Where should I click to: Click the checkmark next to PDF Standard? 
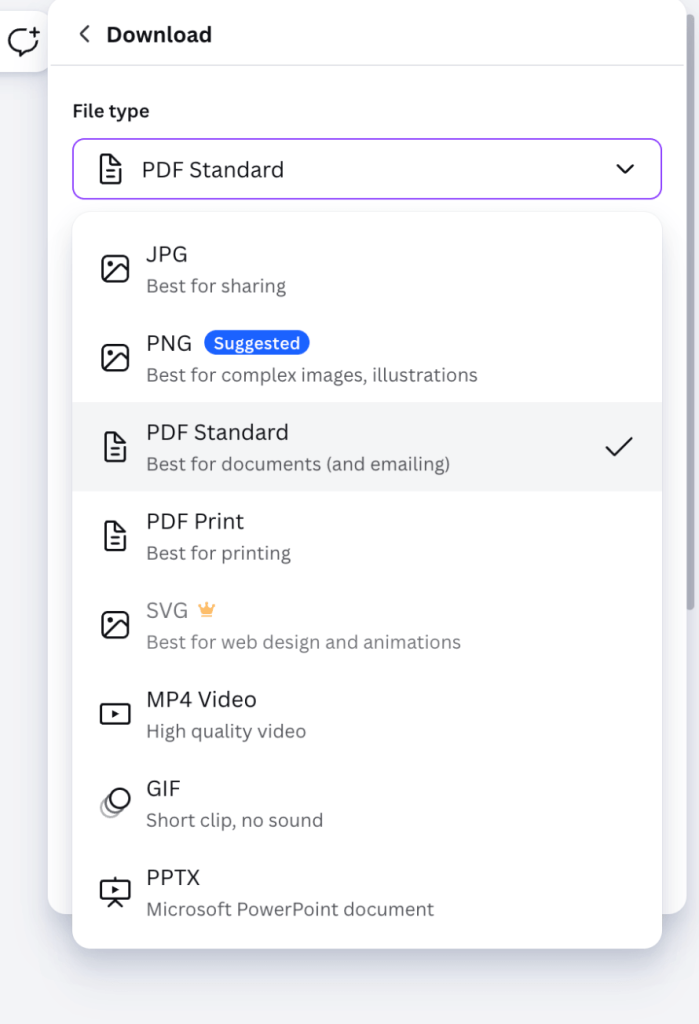click(x=618, y=447)
